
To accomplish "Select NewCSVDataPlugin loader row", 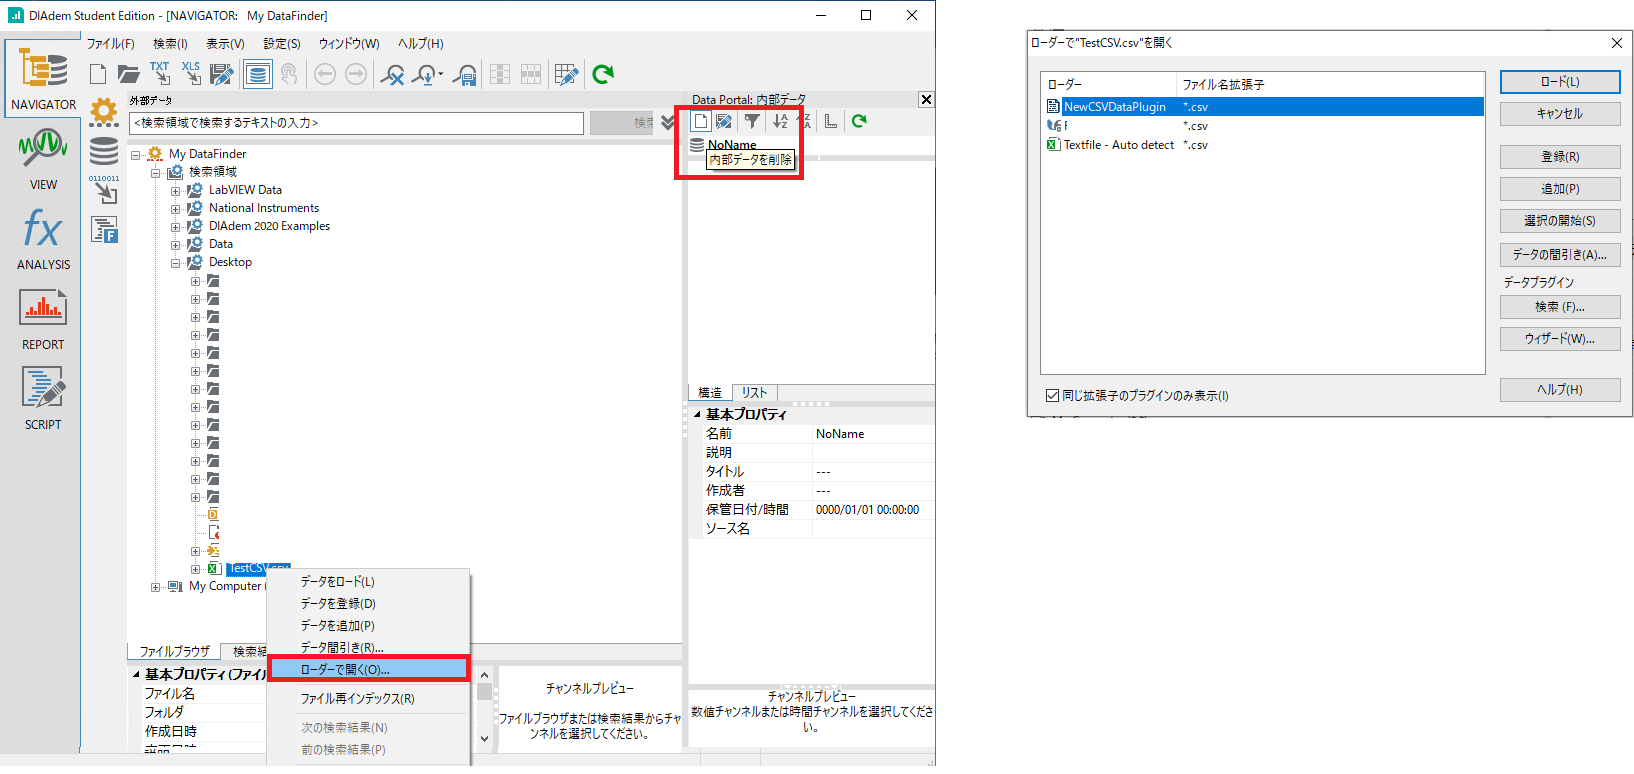I will click(1263, 107).
